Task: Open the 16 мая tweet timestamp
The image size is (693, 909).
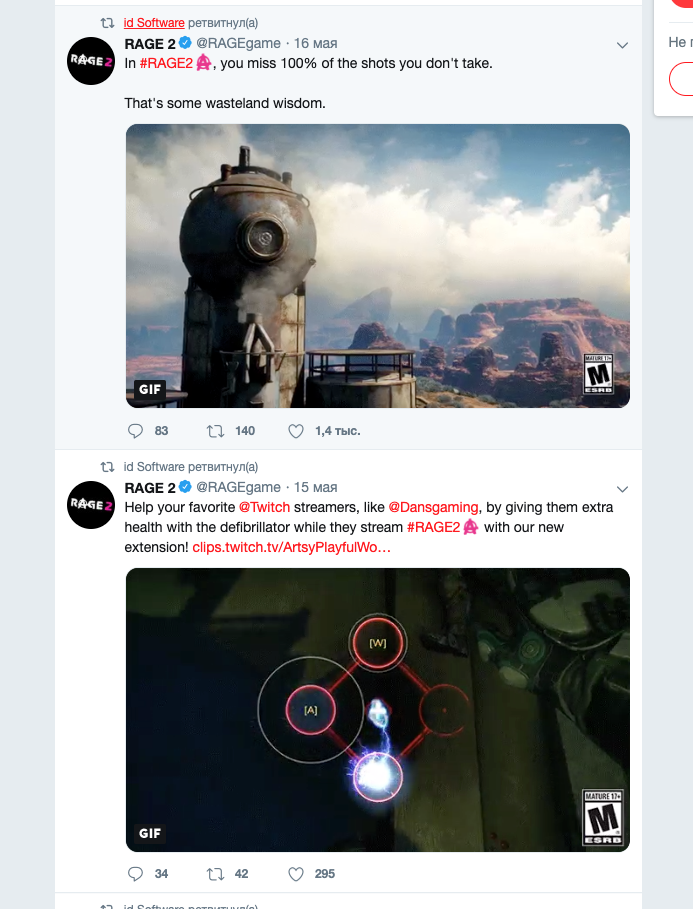Action: point(316,43)
